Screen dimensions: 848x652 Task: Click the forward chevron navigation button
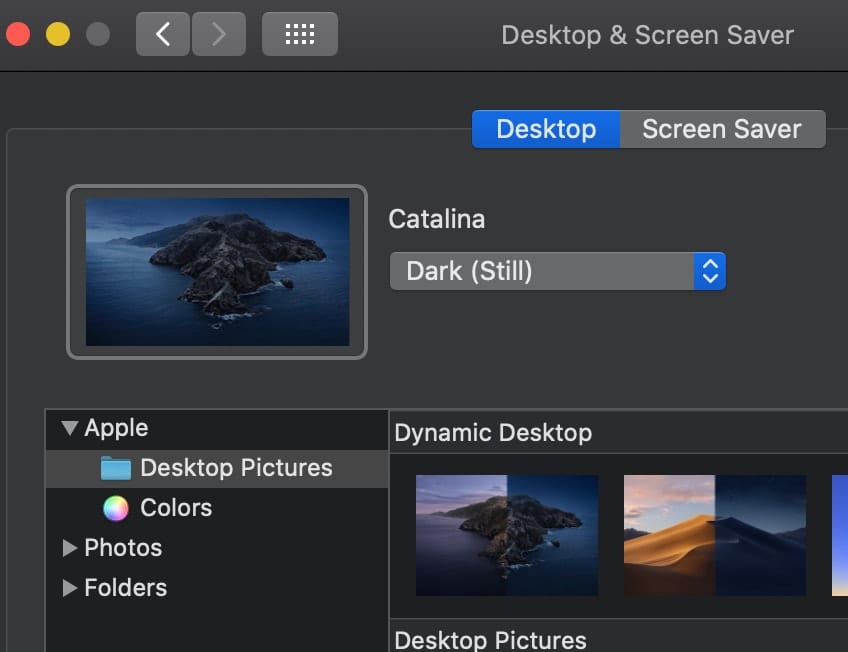point(219,35)
